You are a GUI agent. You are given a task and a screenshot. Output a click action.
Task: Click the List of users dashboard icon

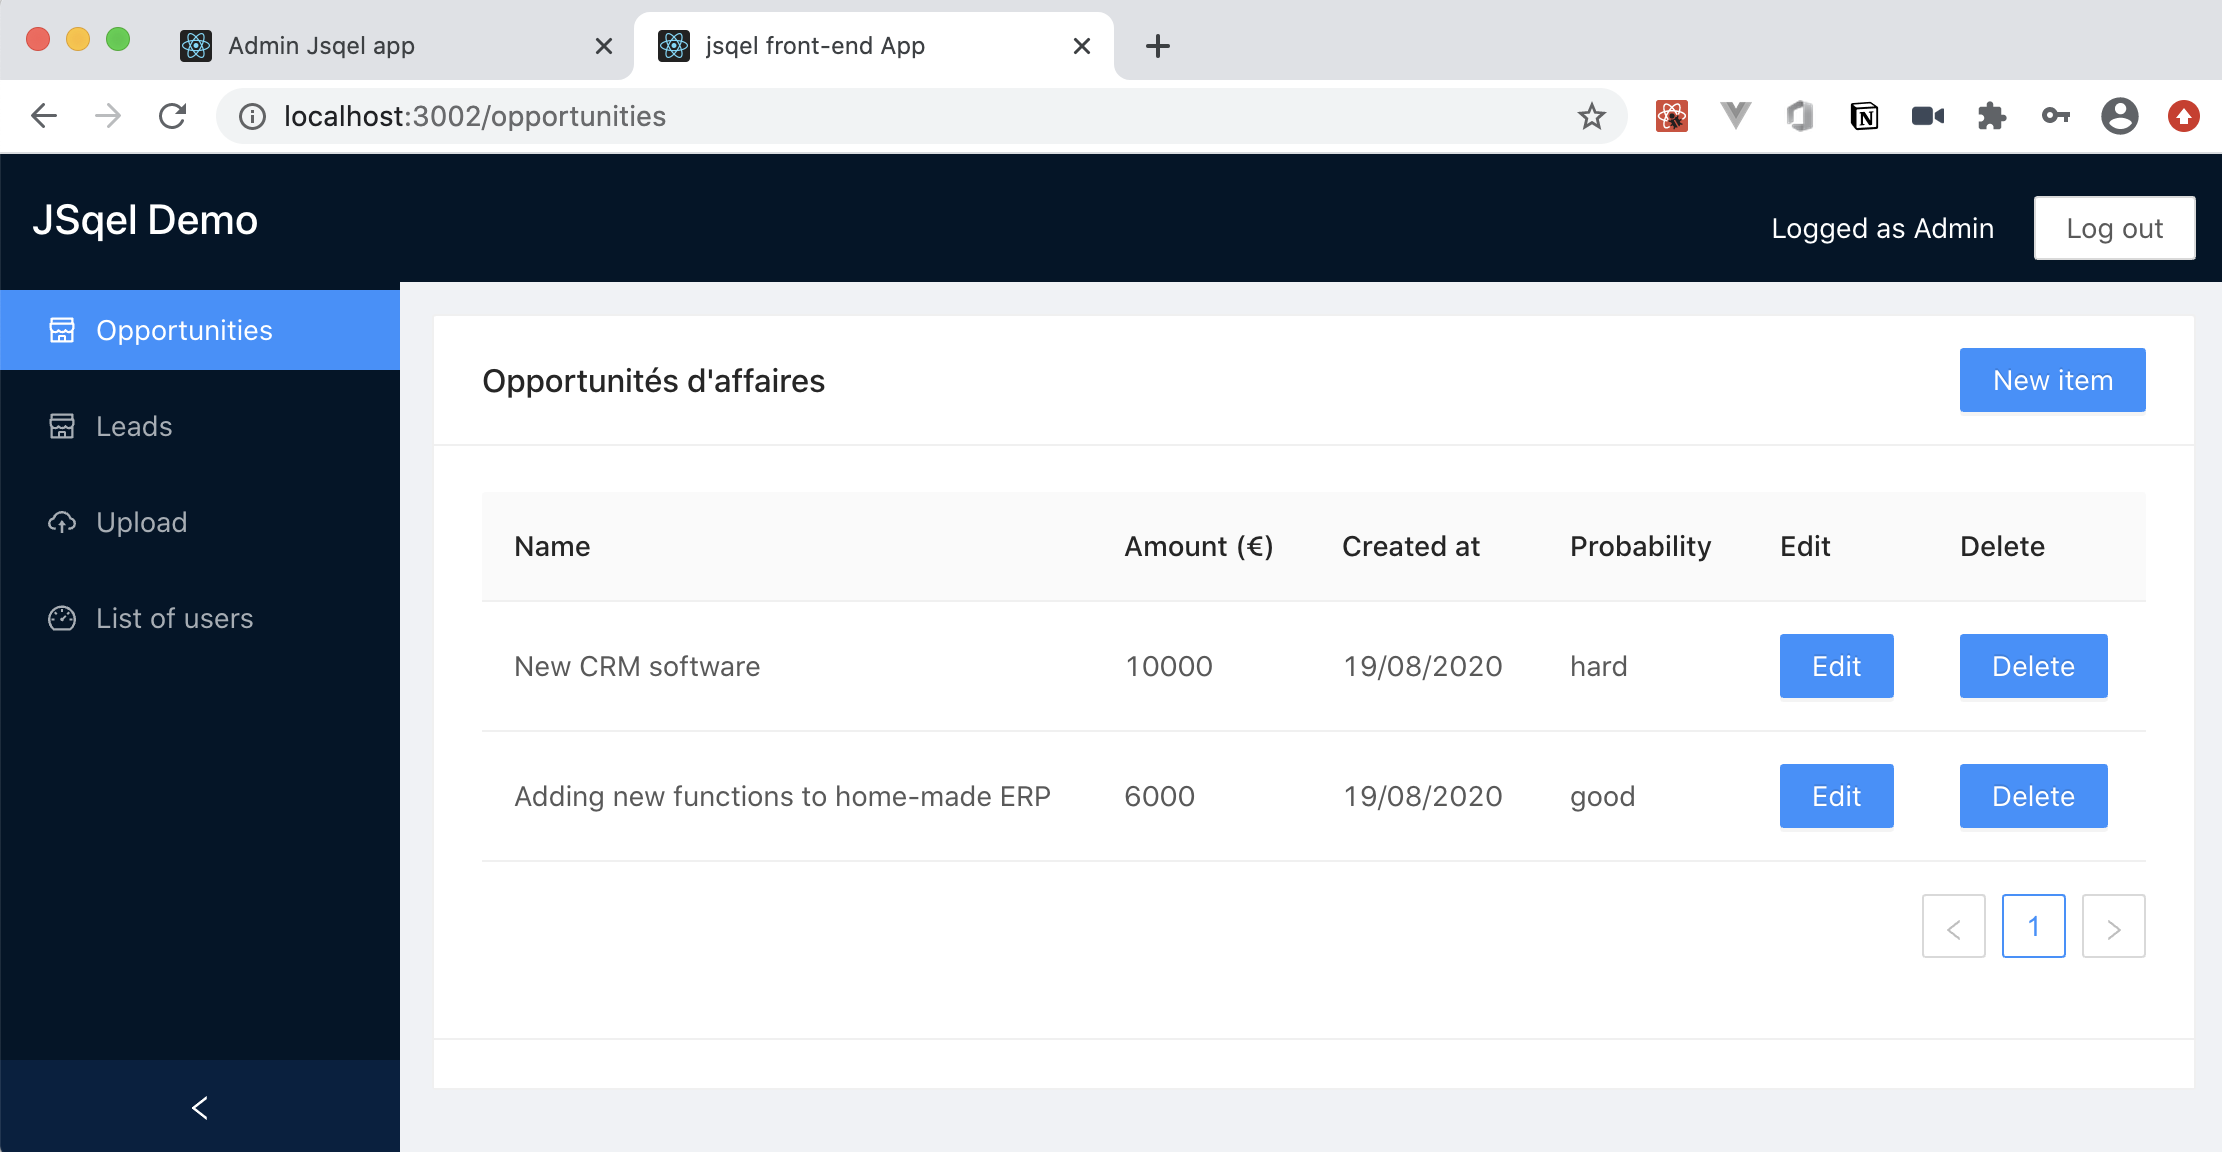62,618
